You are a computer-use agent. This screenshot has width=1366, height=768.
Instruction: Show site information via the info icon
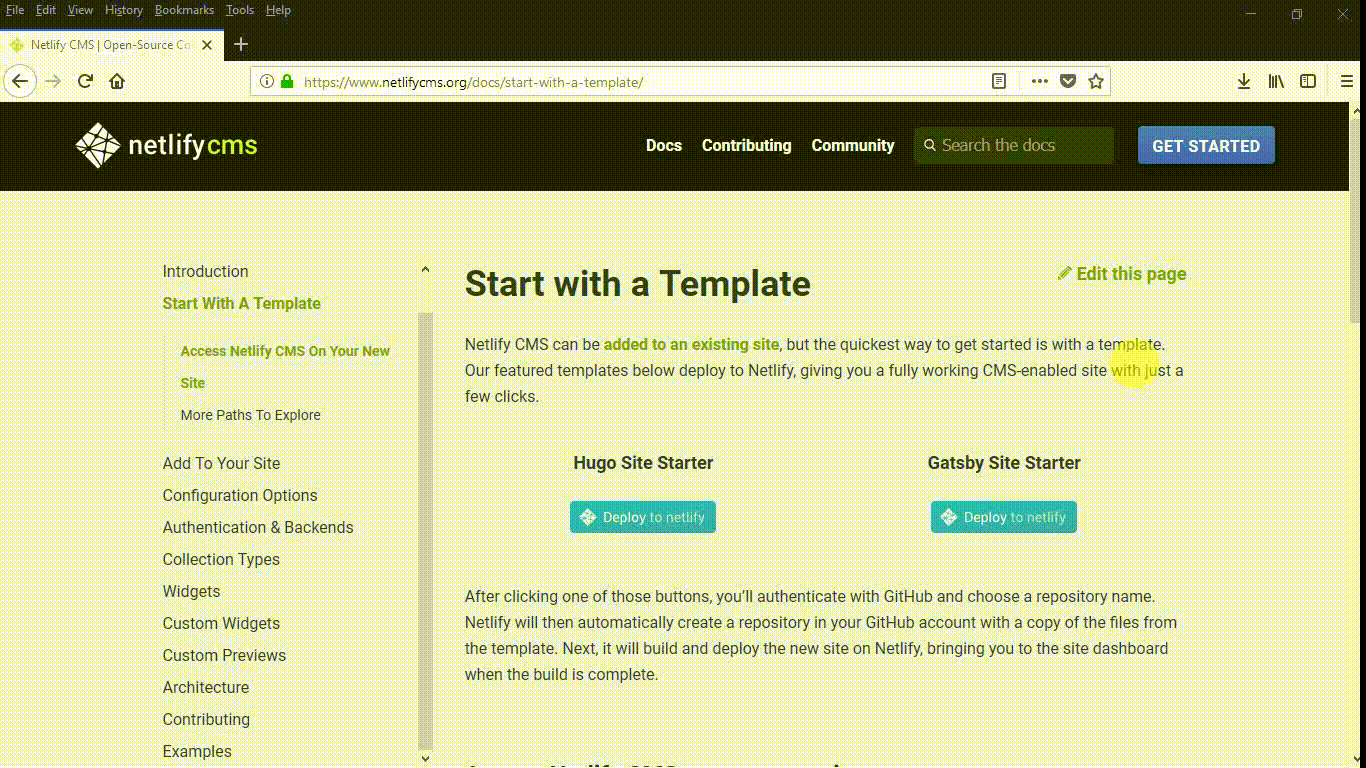267,81
